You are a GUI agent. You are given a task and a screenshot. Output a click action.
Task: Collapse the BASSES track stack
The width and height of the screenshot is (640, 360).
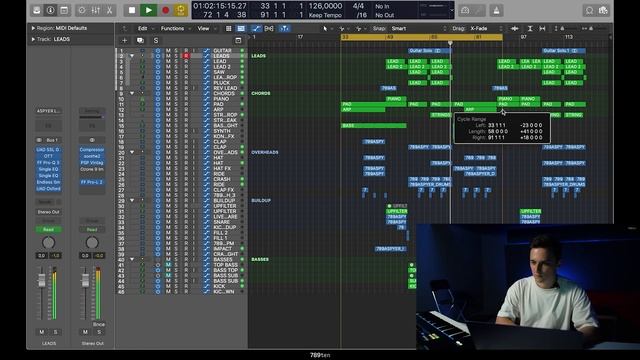coord(132,259)
